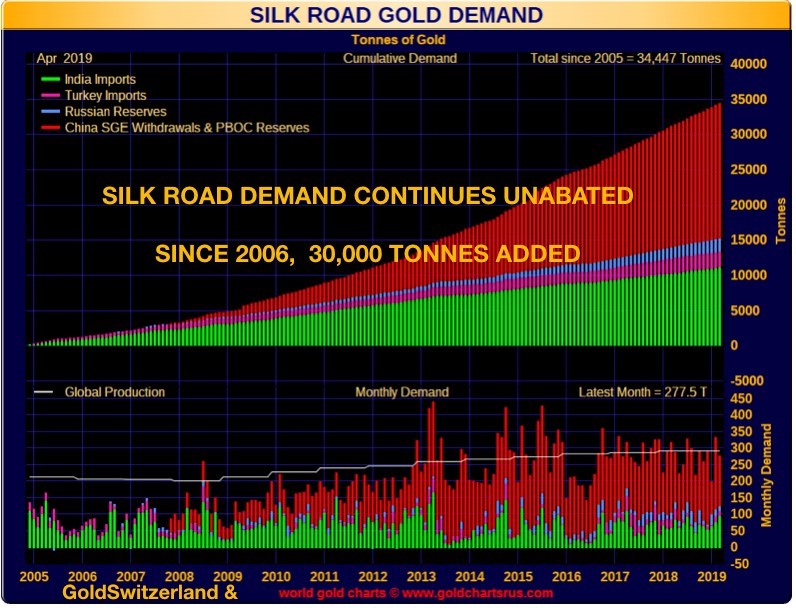The height and width of the screenshot is (608, 796).
Task: Click the Cumulative Demand chart label
Action: (x=399, y=58)
